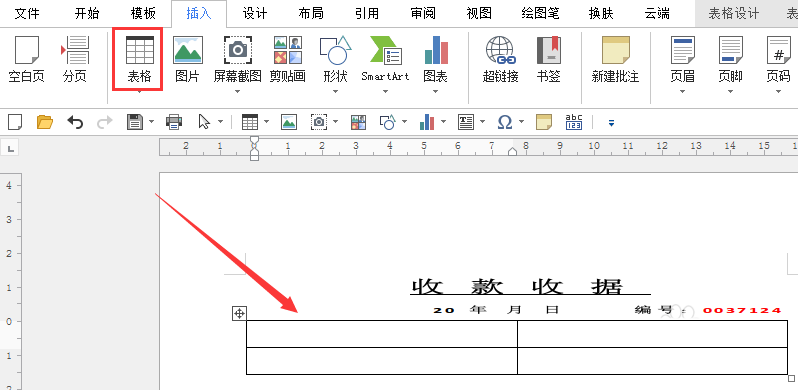Insert a blank page (空白页)
Screen dimensions: 798x390
pyautogui.click(x=26, y=59)
